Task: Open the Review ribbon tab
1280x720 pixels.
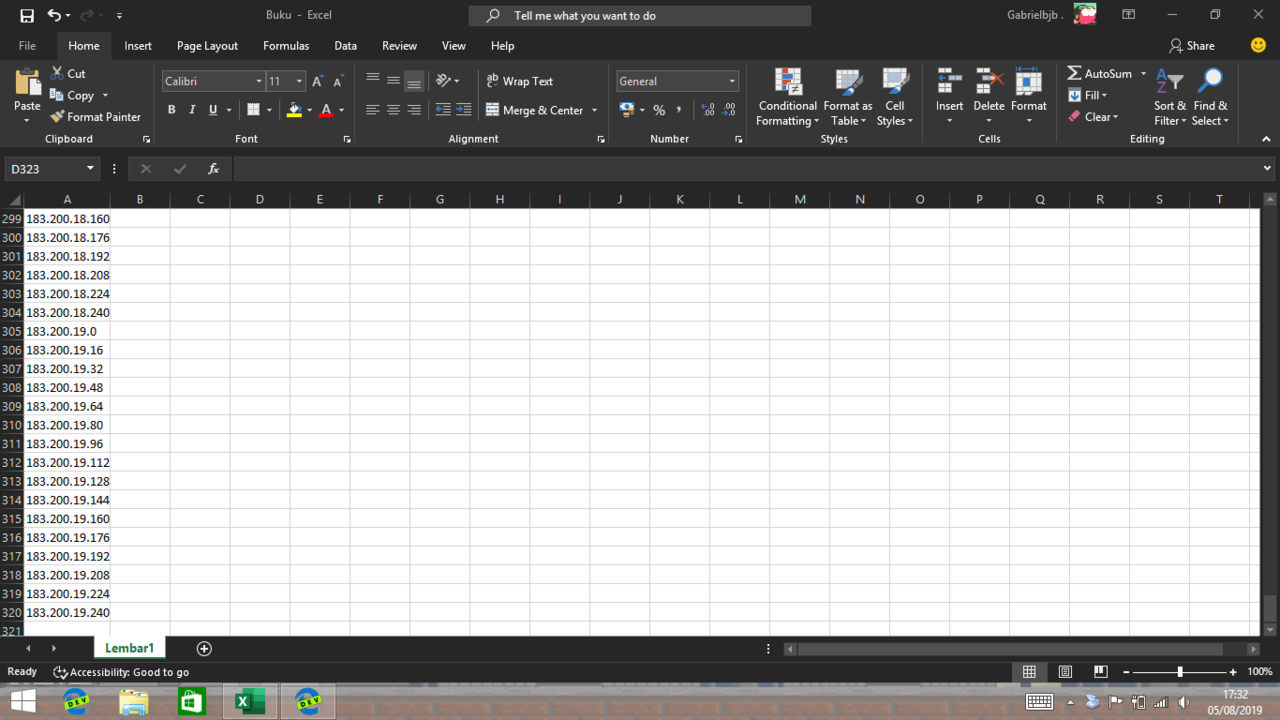Action: pos(399,45)
